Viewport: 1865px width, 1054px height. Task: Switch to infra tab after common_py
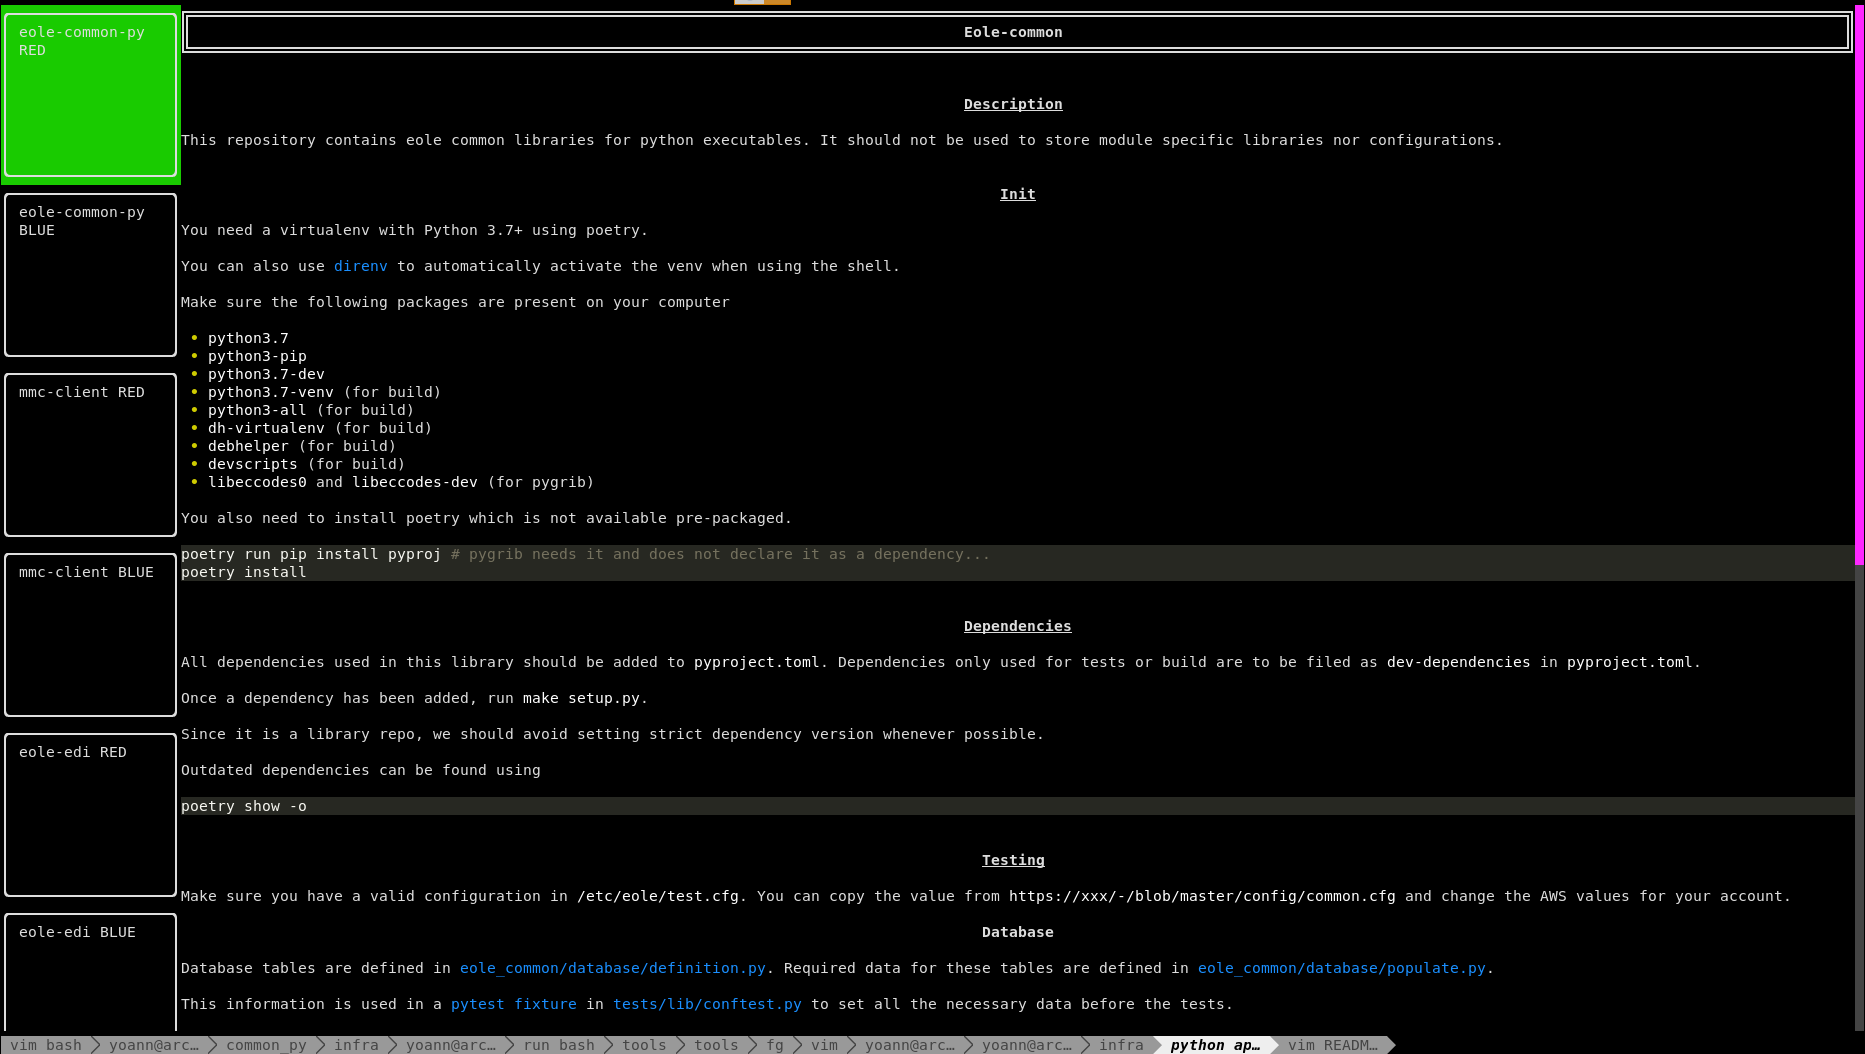(356, 1045)
